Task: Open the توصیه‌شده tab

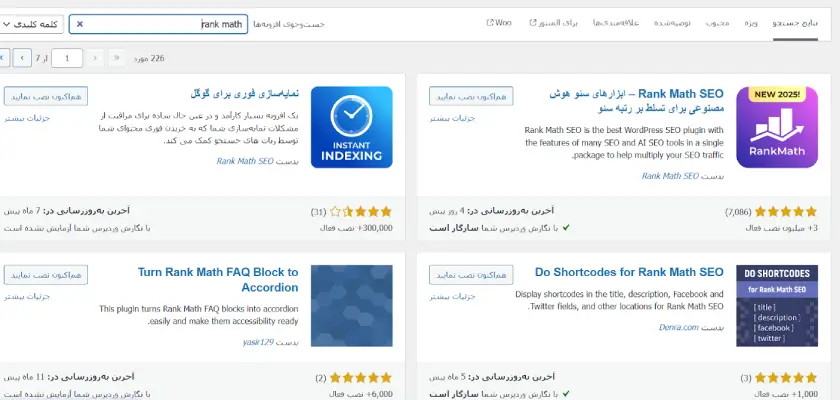Action: pyautogui.click(x=672, y=24)
